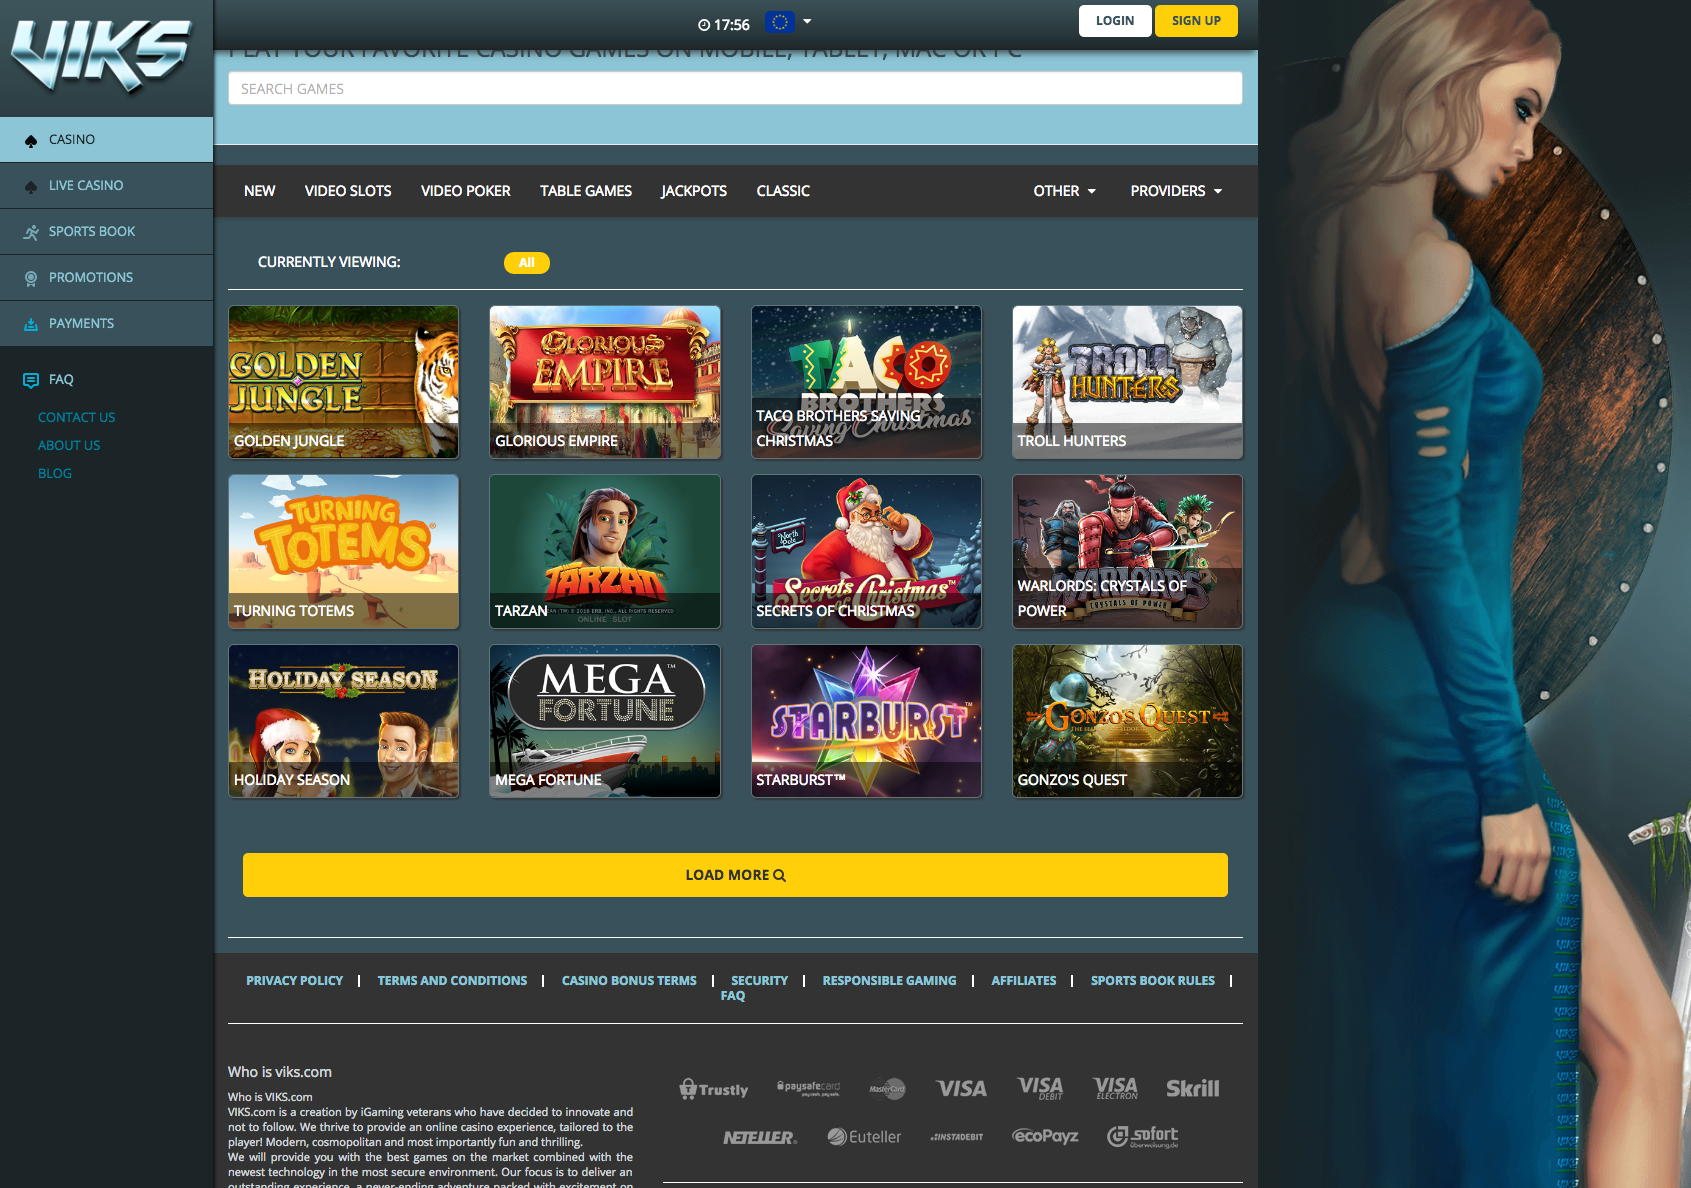1691x1188 pixels.
Task: Open the SECURITY footer link
Action: (760, 981)
